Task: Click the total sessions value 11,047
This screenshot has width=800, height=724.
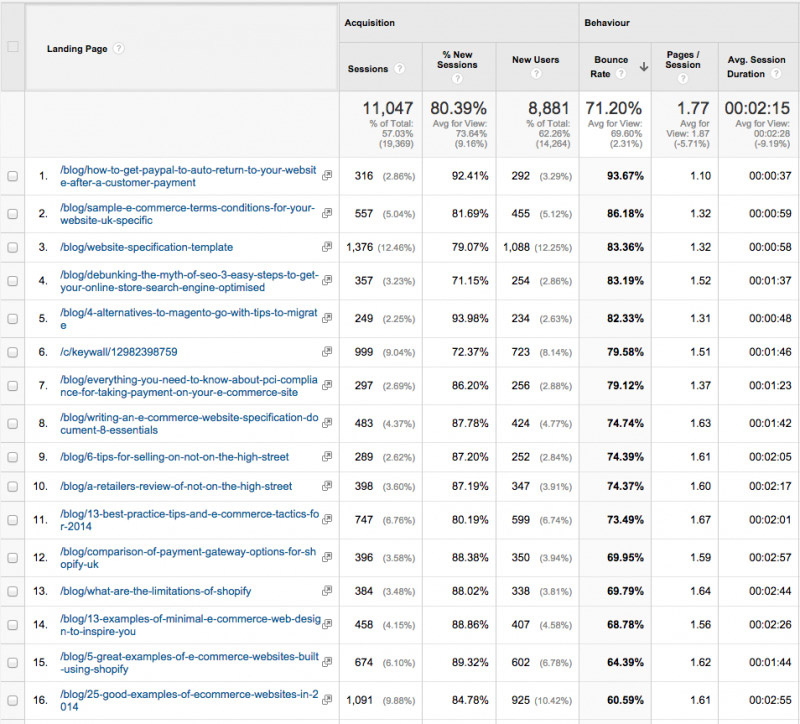Action: [388, 108]
